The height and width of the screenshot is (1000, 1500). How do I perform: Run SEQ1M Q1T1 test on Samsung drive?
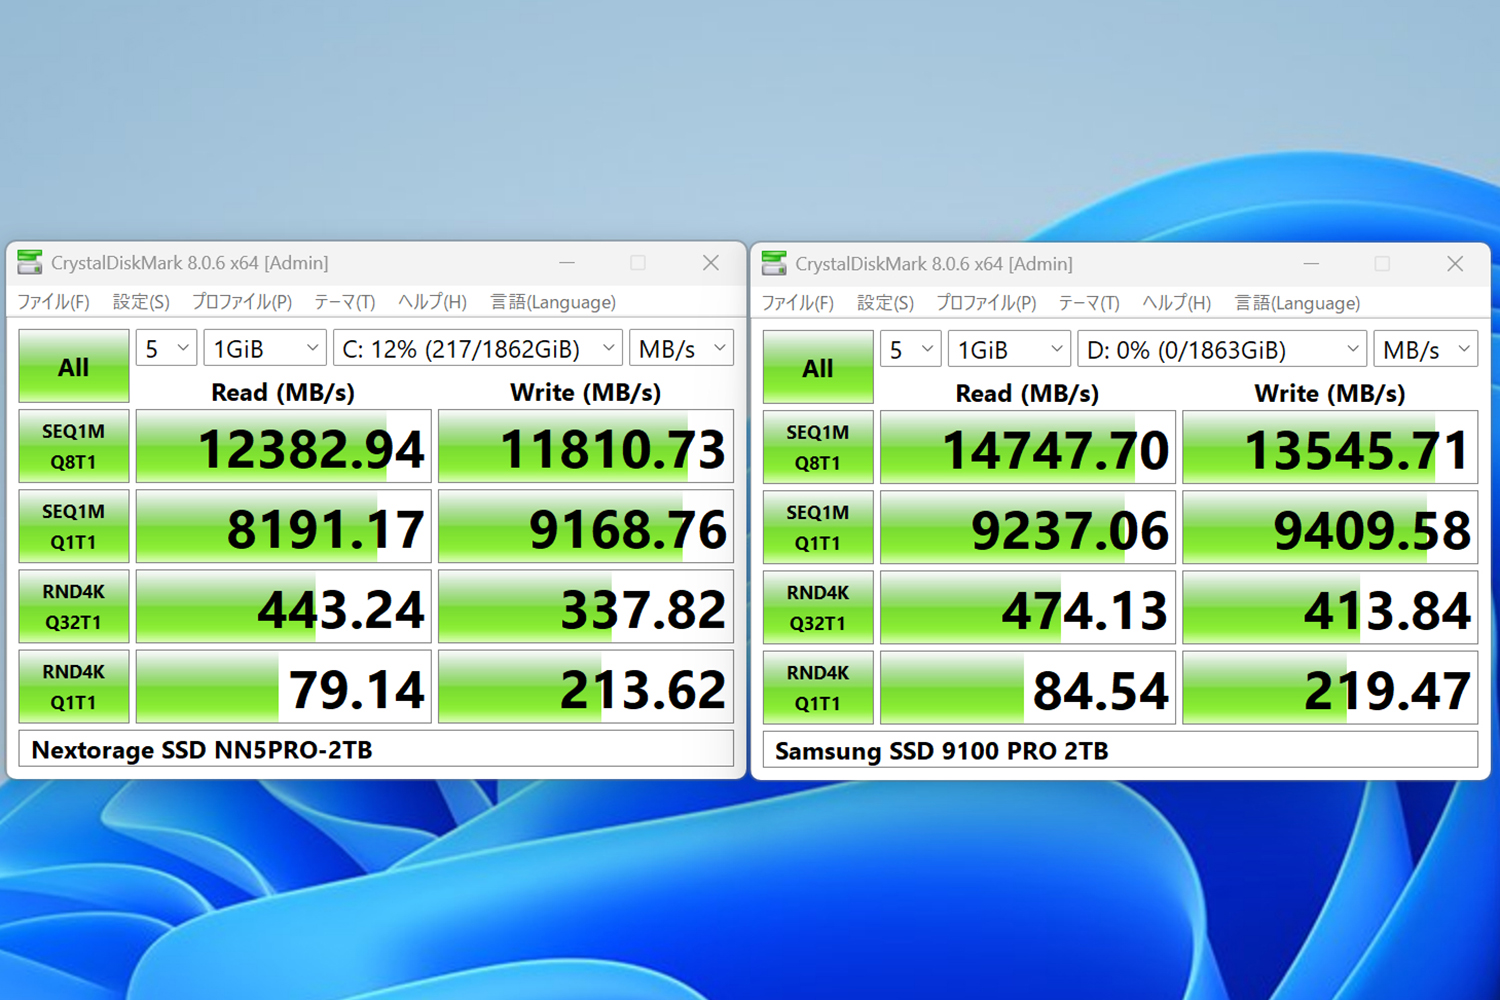click(818, 527)
